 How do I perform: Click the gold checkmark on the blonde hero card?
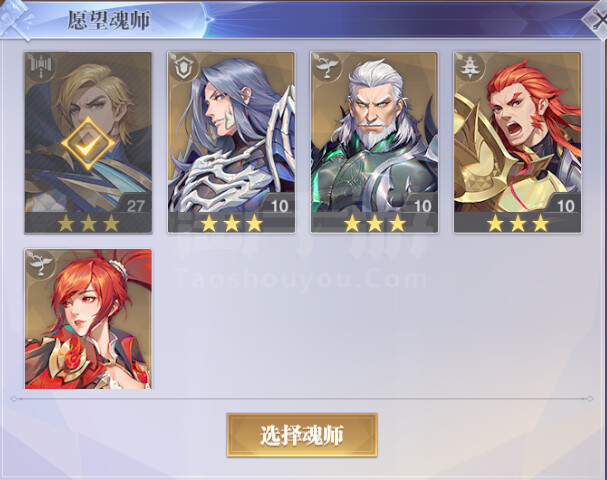pos(88,144)
